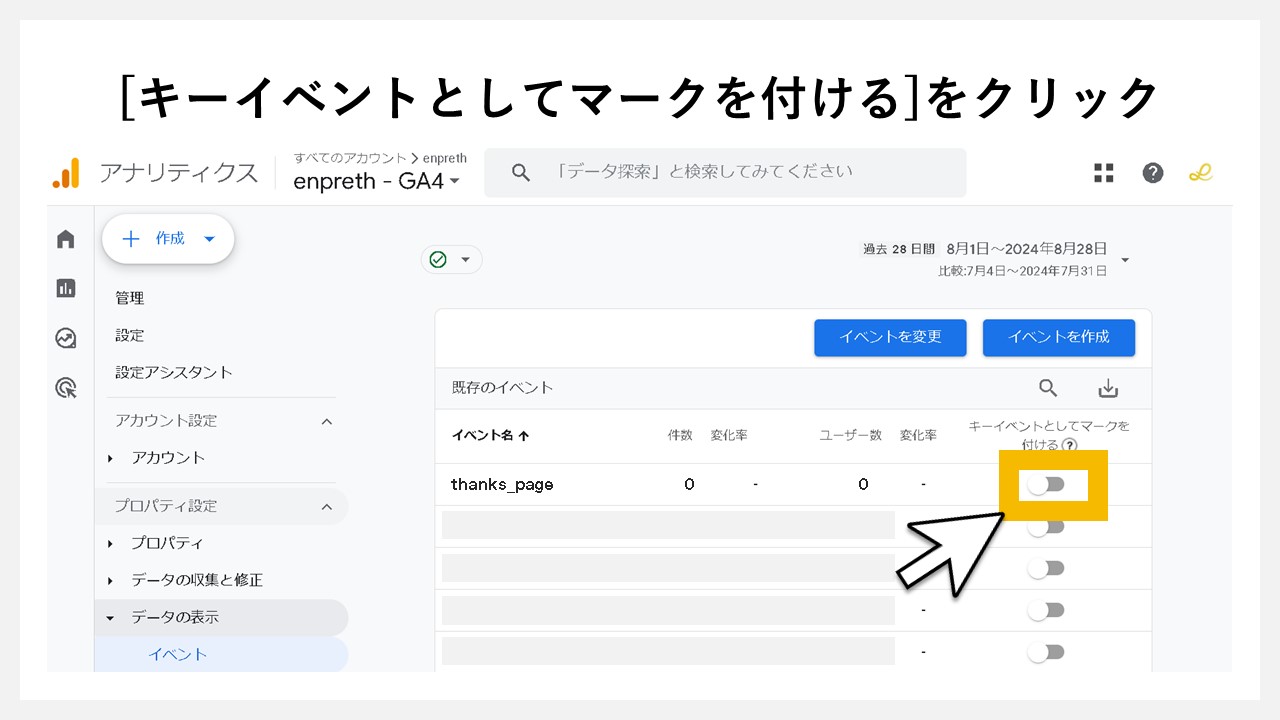
Task: Click the イベントを作成 button
Action: [x=1059, y=337]
